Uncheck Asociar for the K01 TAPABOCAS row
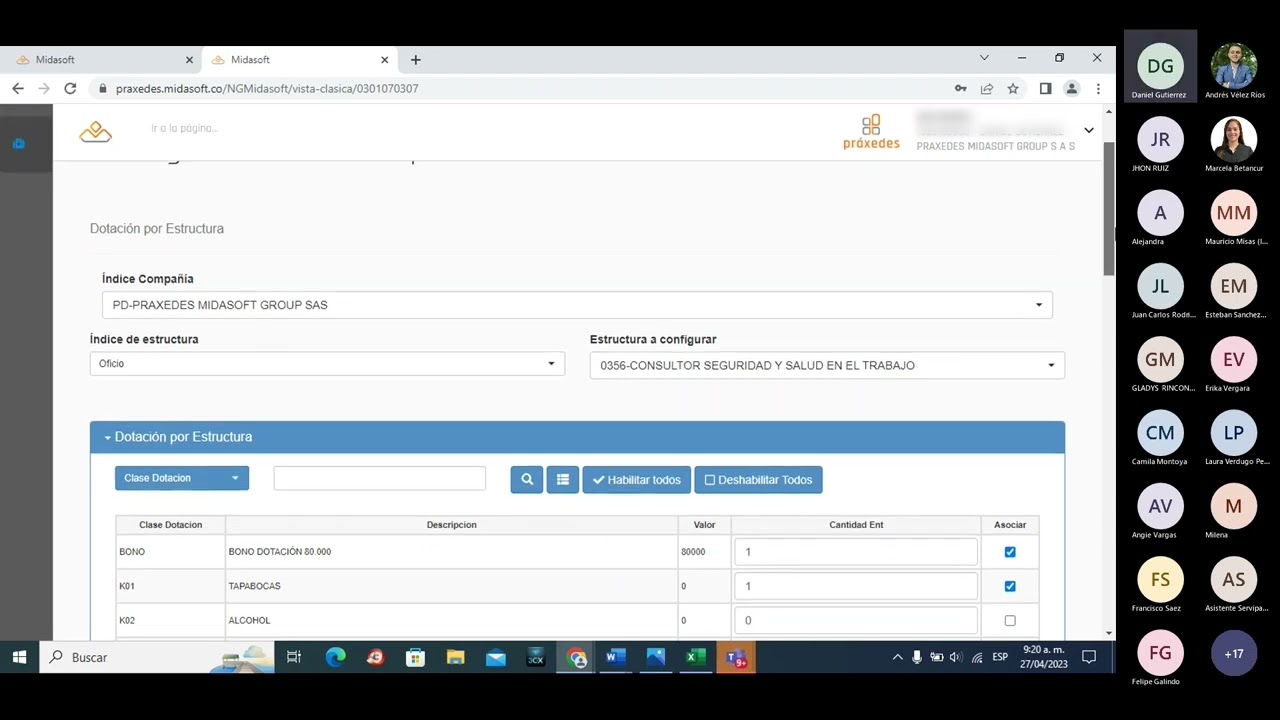The image size is (1280, 720). 1010,586
